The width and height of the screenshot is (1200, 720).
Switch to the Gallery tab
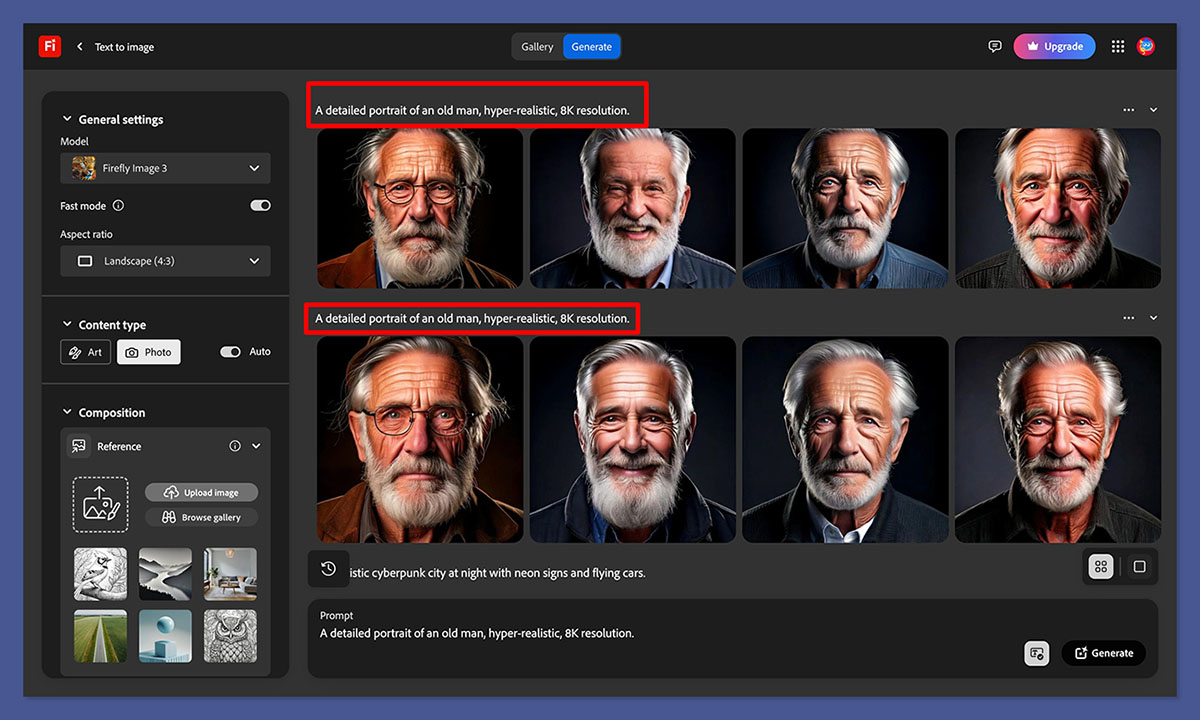point(537,47)
